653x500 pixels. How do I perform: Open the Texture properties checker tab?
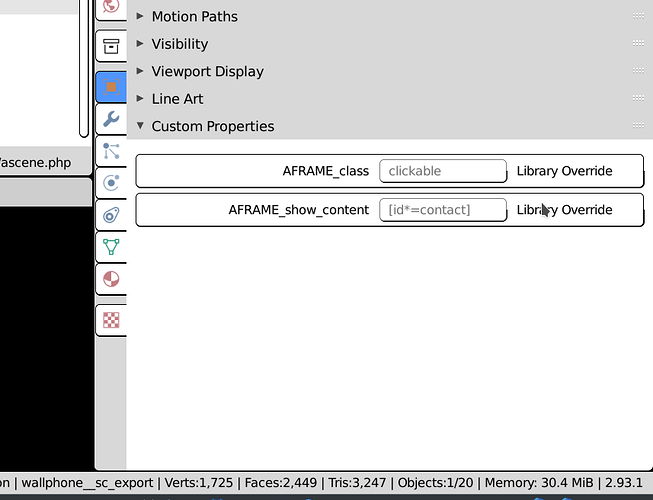pyautogui.click(x=111, y=320)
